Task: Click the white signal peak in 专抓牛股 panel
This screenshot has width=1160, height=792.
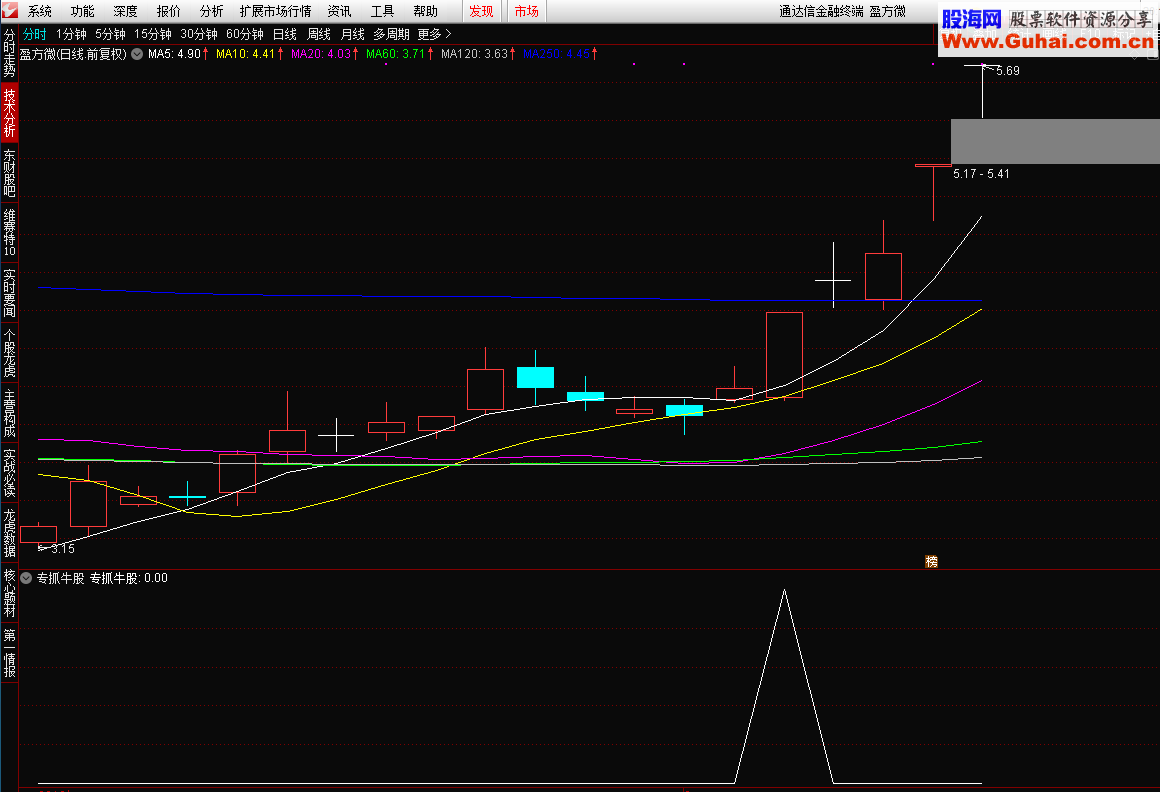Action: (x=784, y=592)
